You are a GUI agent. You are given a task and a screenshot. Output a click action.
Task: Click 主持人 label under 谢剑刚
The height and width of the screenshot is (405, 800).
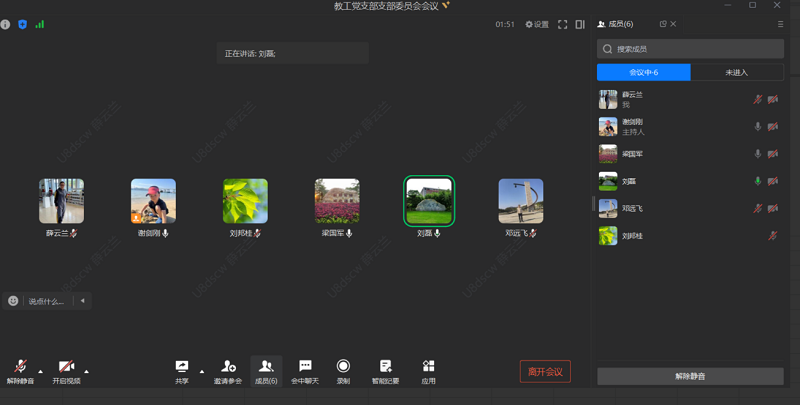coord(633,132)
